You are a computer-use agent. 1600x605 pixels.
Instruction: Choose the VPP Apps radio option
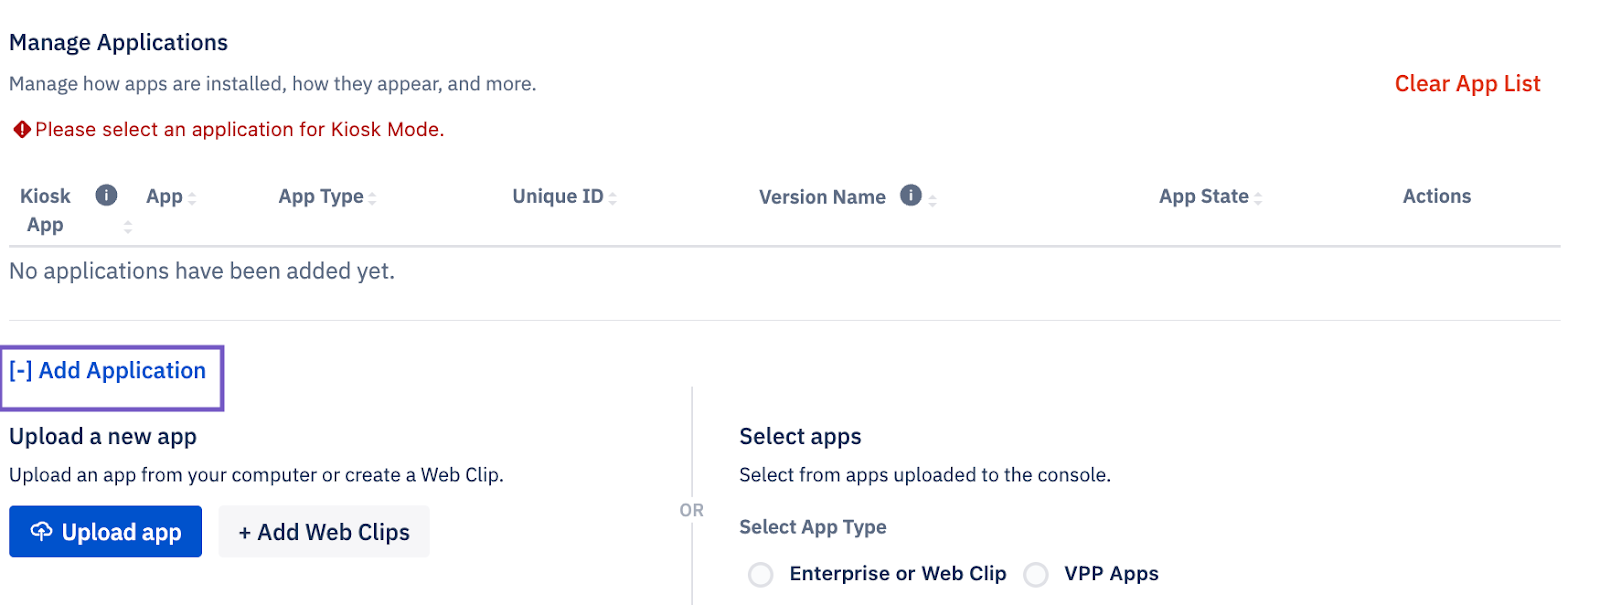(1036, 574)
